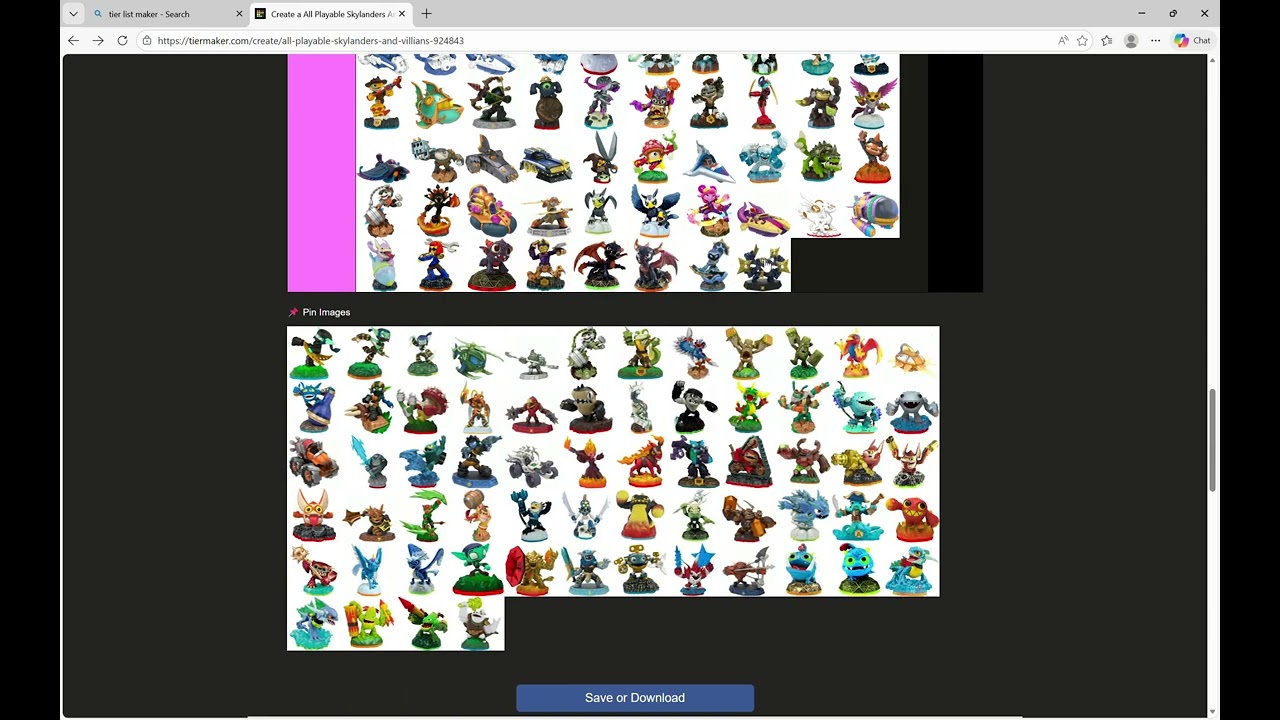1280x720 pixels.
Task: Open the Favorites list icon
Action: pyautogui.click(x=1107, y=41)
